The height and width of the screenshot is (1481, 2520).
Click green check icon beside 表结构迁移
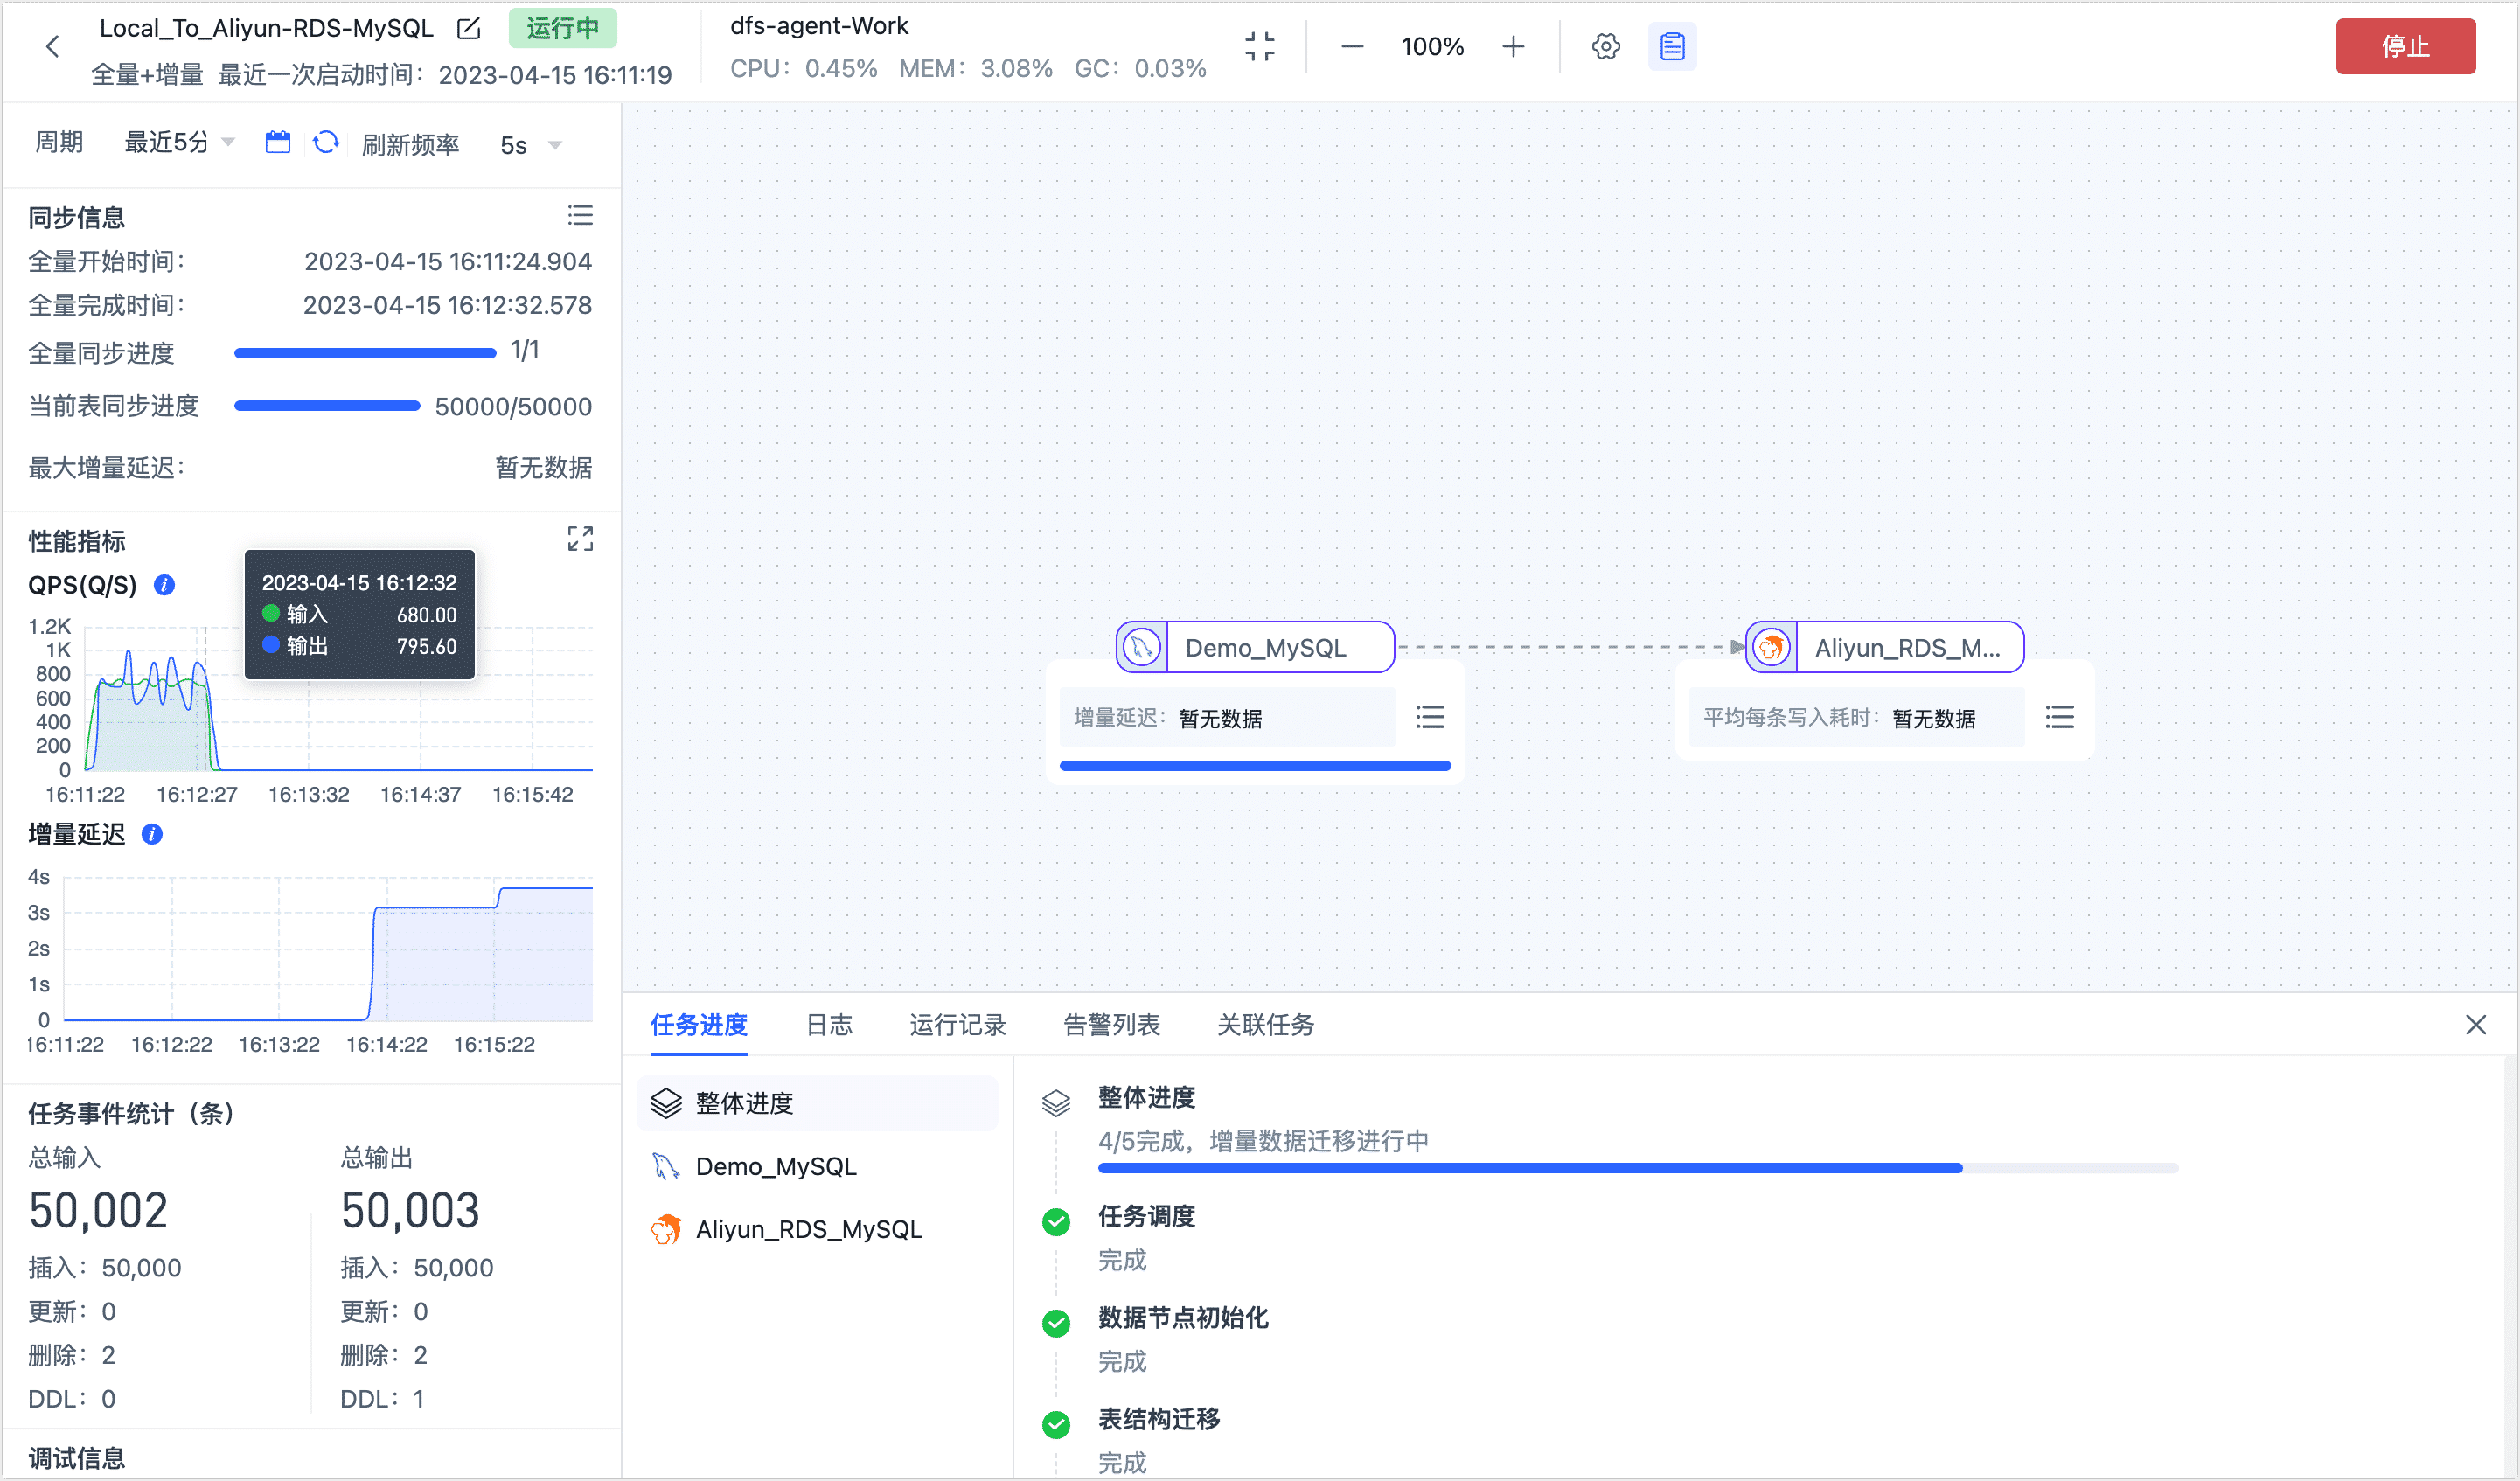1056,1425
